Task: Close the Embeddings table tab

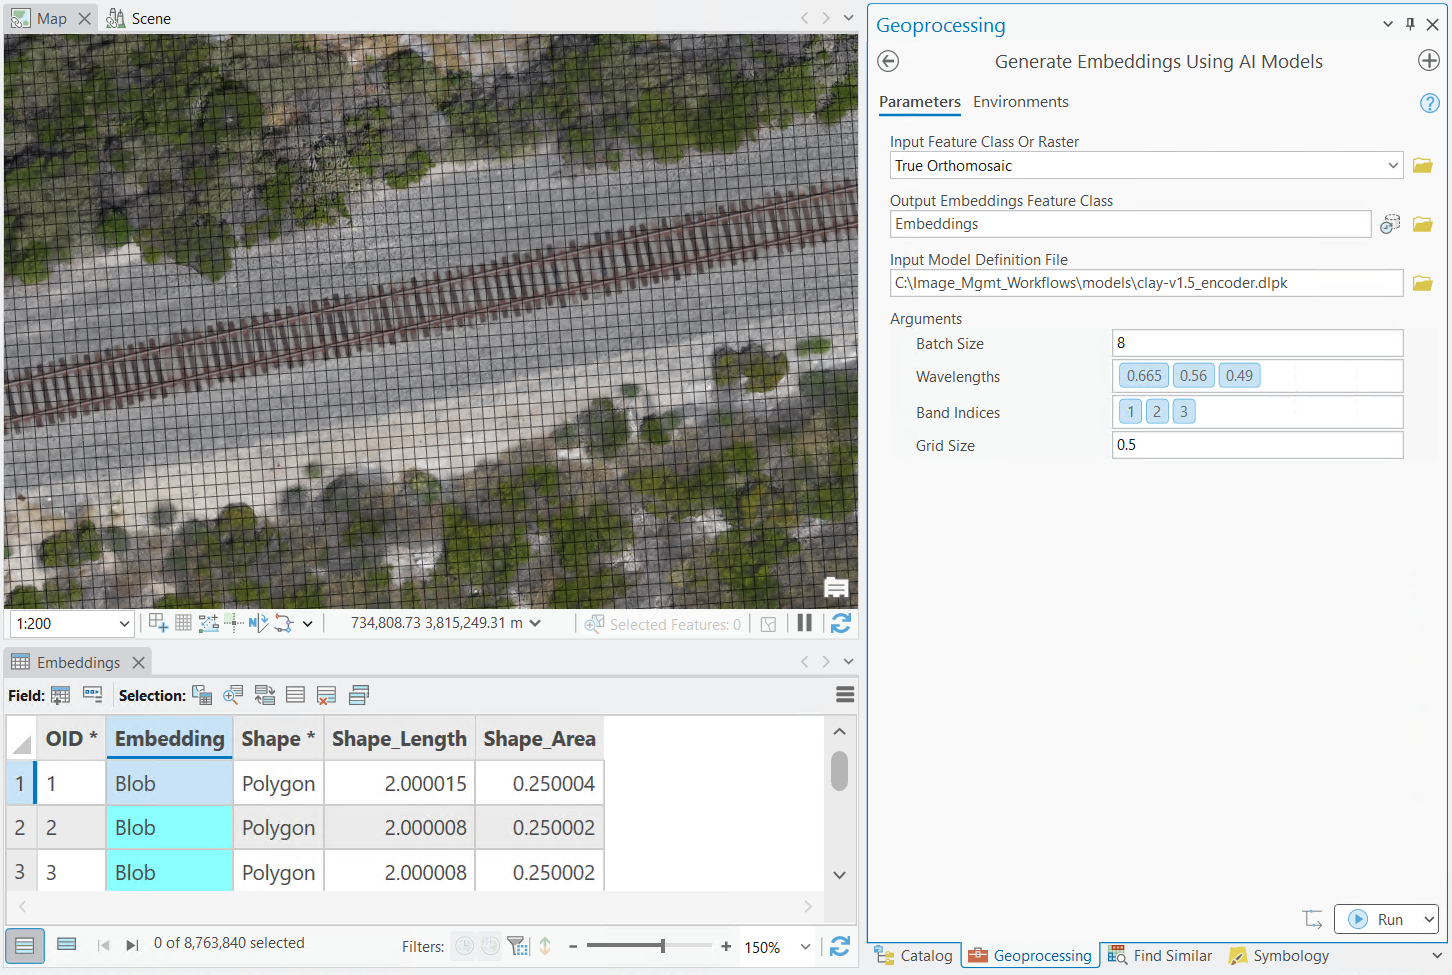Action: 139,662
